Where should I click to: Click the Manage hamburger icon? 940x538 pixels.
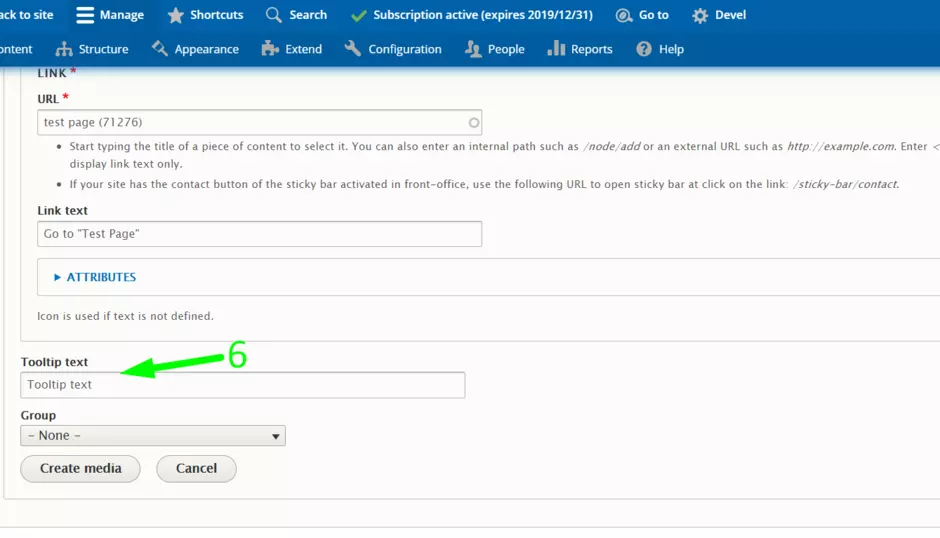[x=85, y=15]
